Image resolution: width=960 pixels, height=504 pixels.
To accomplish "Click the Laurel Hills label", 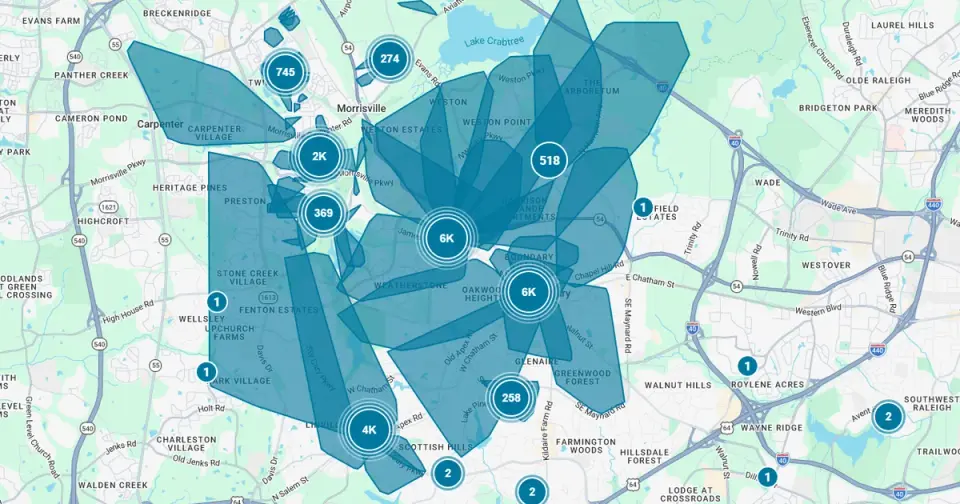I will pos(902,25).
